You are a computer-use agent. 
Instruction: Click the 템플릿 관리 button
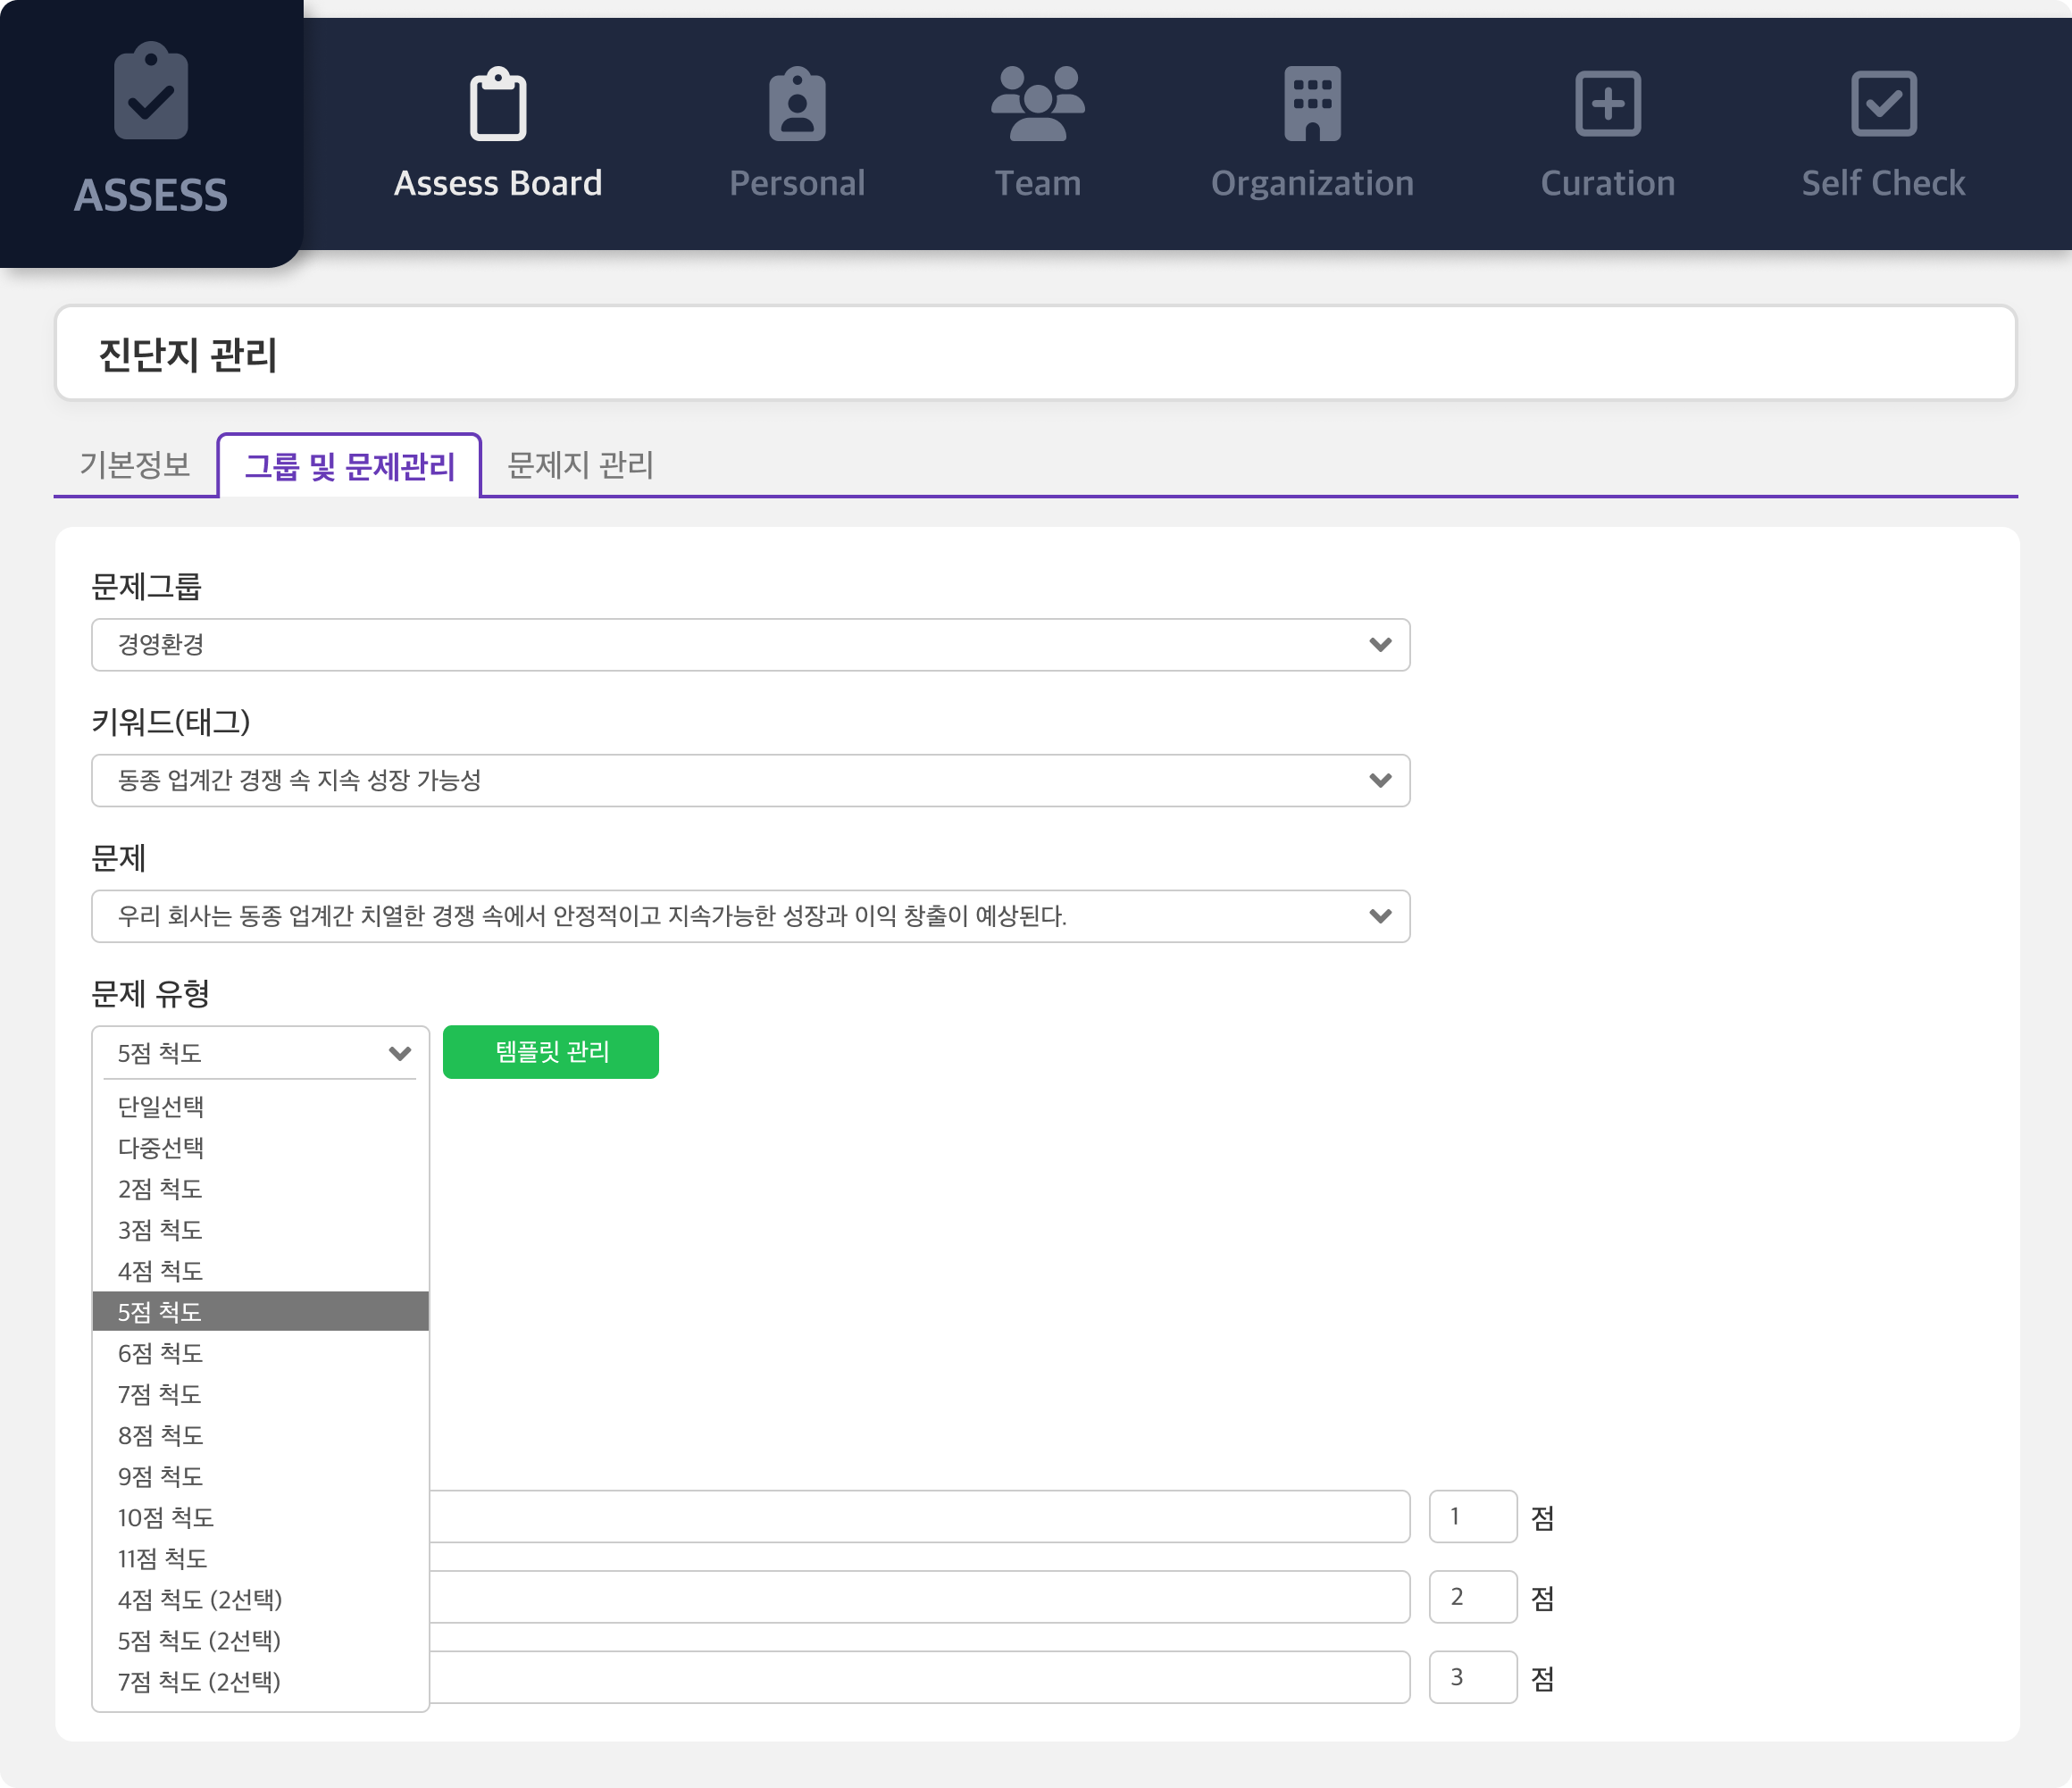551,1052
